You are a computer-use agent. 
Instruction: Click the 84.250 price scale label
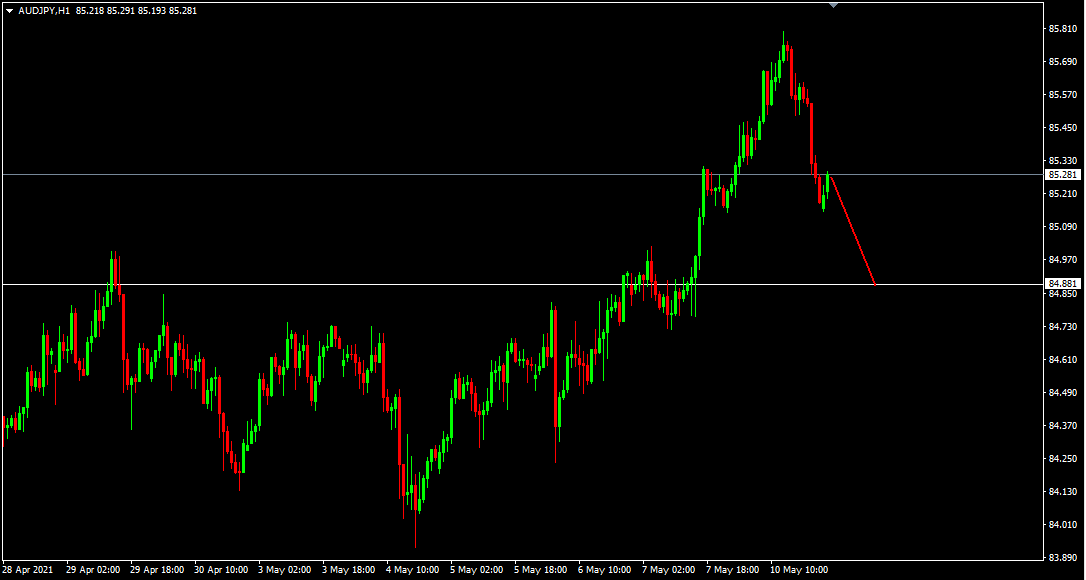pos(1062,459)
